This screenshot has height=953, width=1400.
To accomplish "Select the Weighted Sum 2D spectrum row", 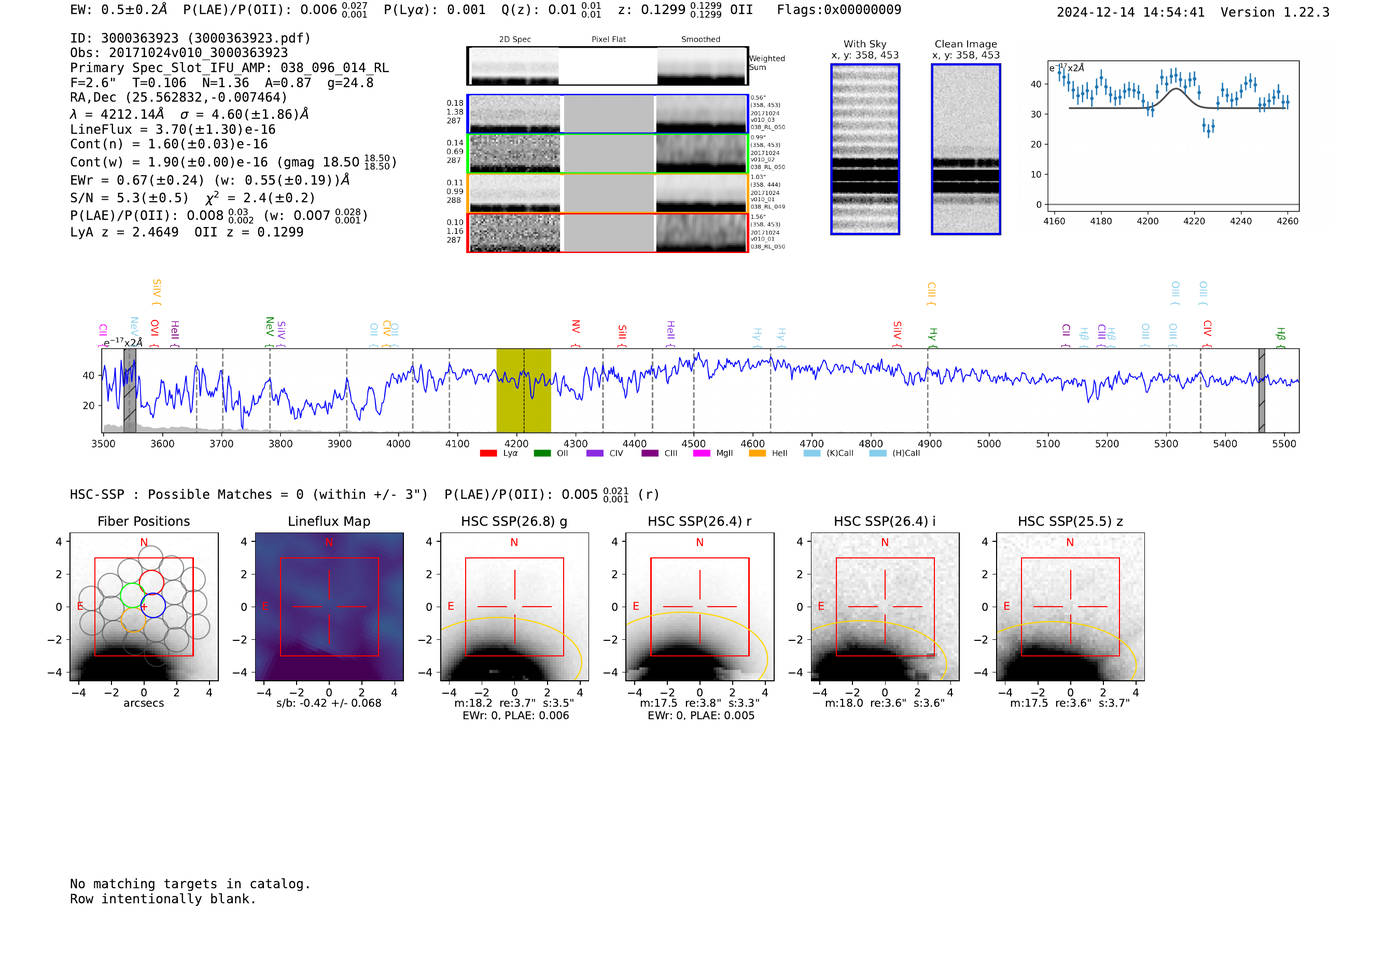I will pos(607,66).
